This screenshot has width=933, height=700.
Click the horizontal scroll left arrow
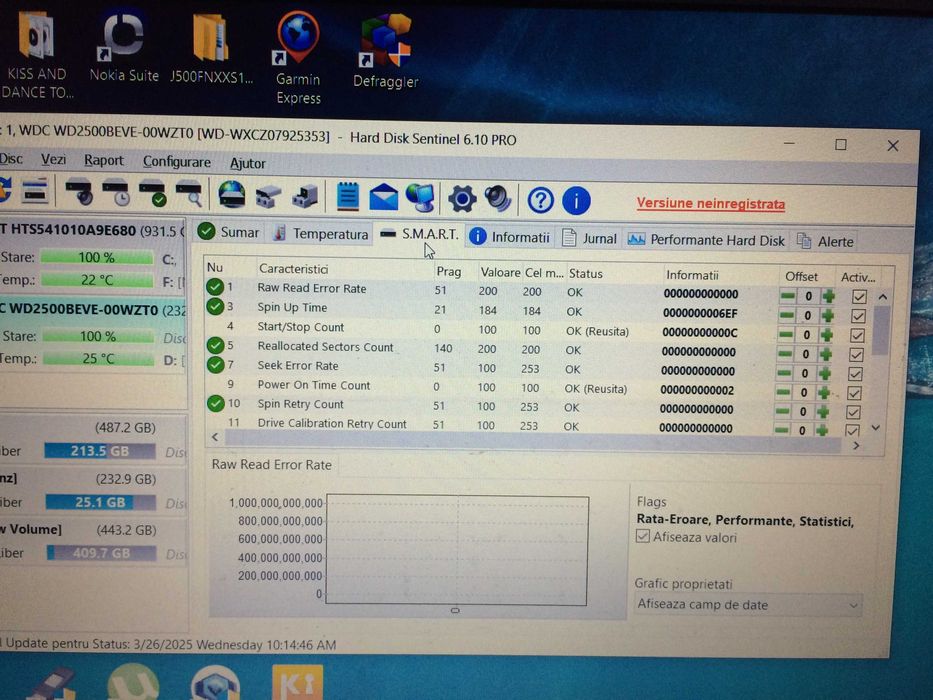[215, 437]
